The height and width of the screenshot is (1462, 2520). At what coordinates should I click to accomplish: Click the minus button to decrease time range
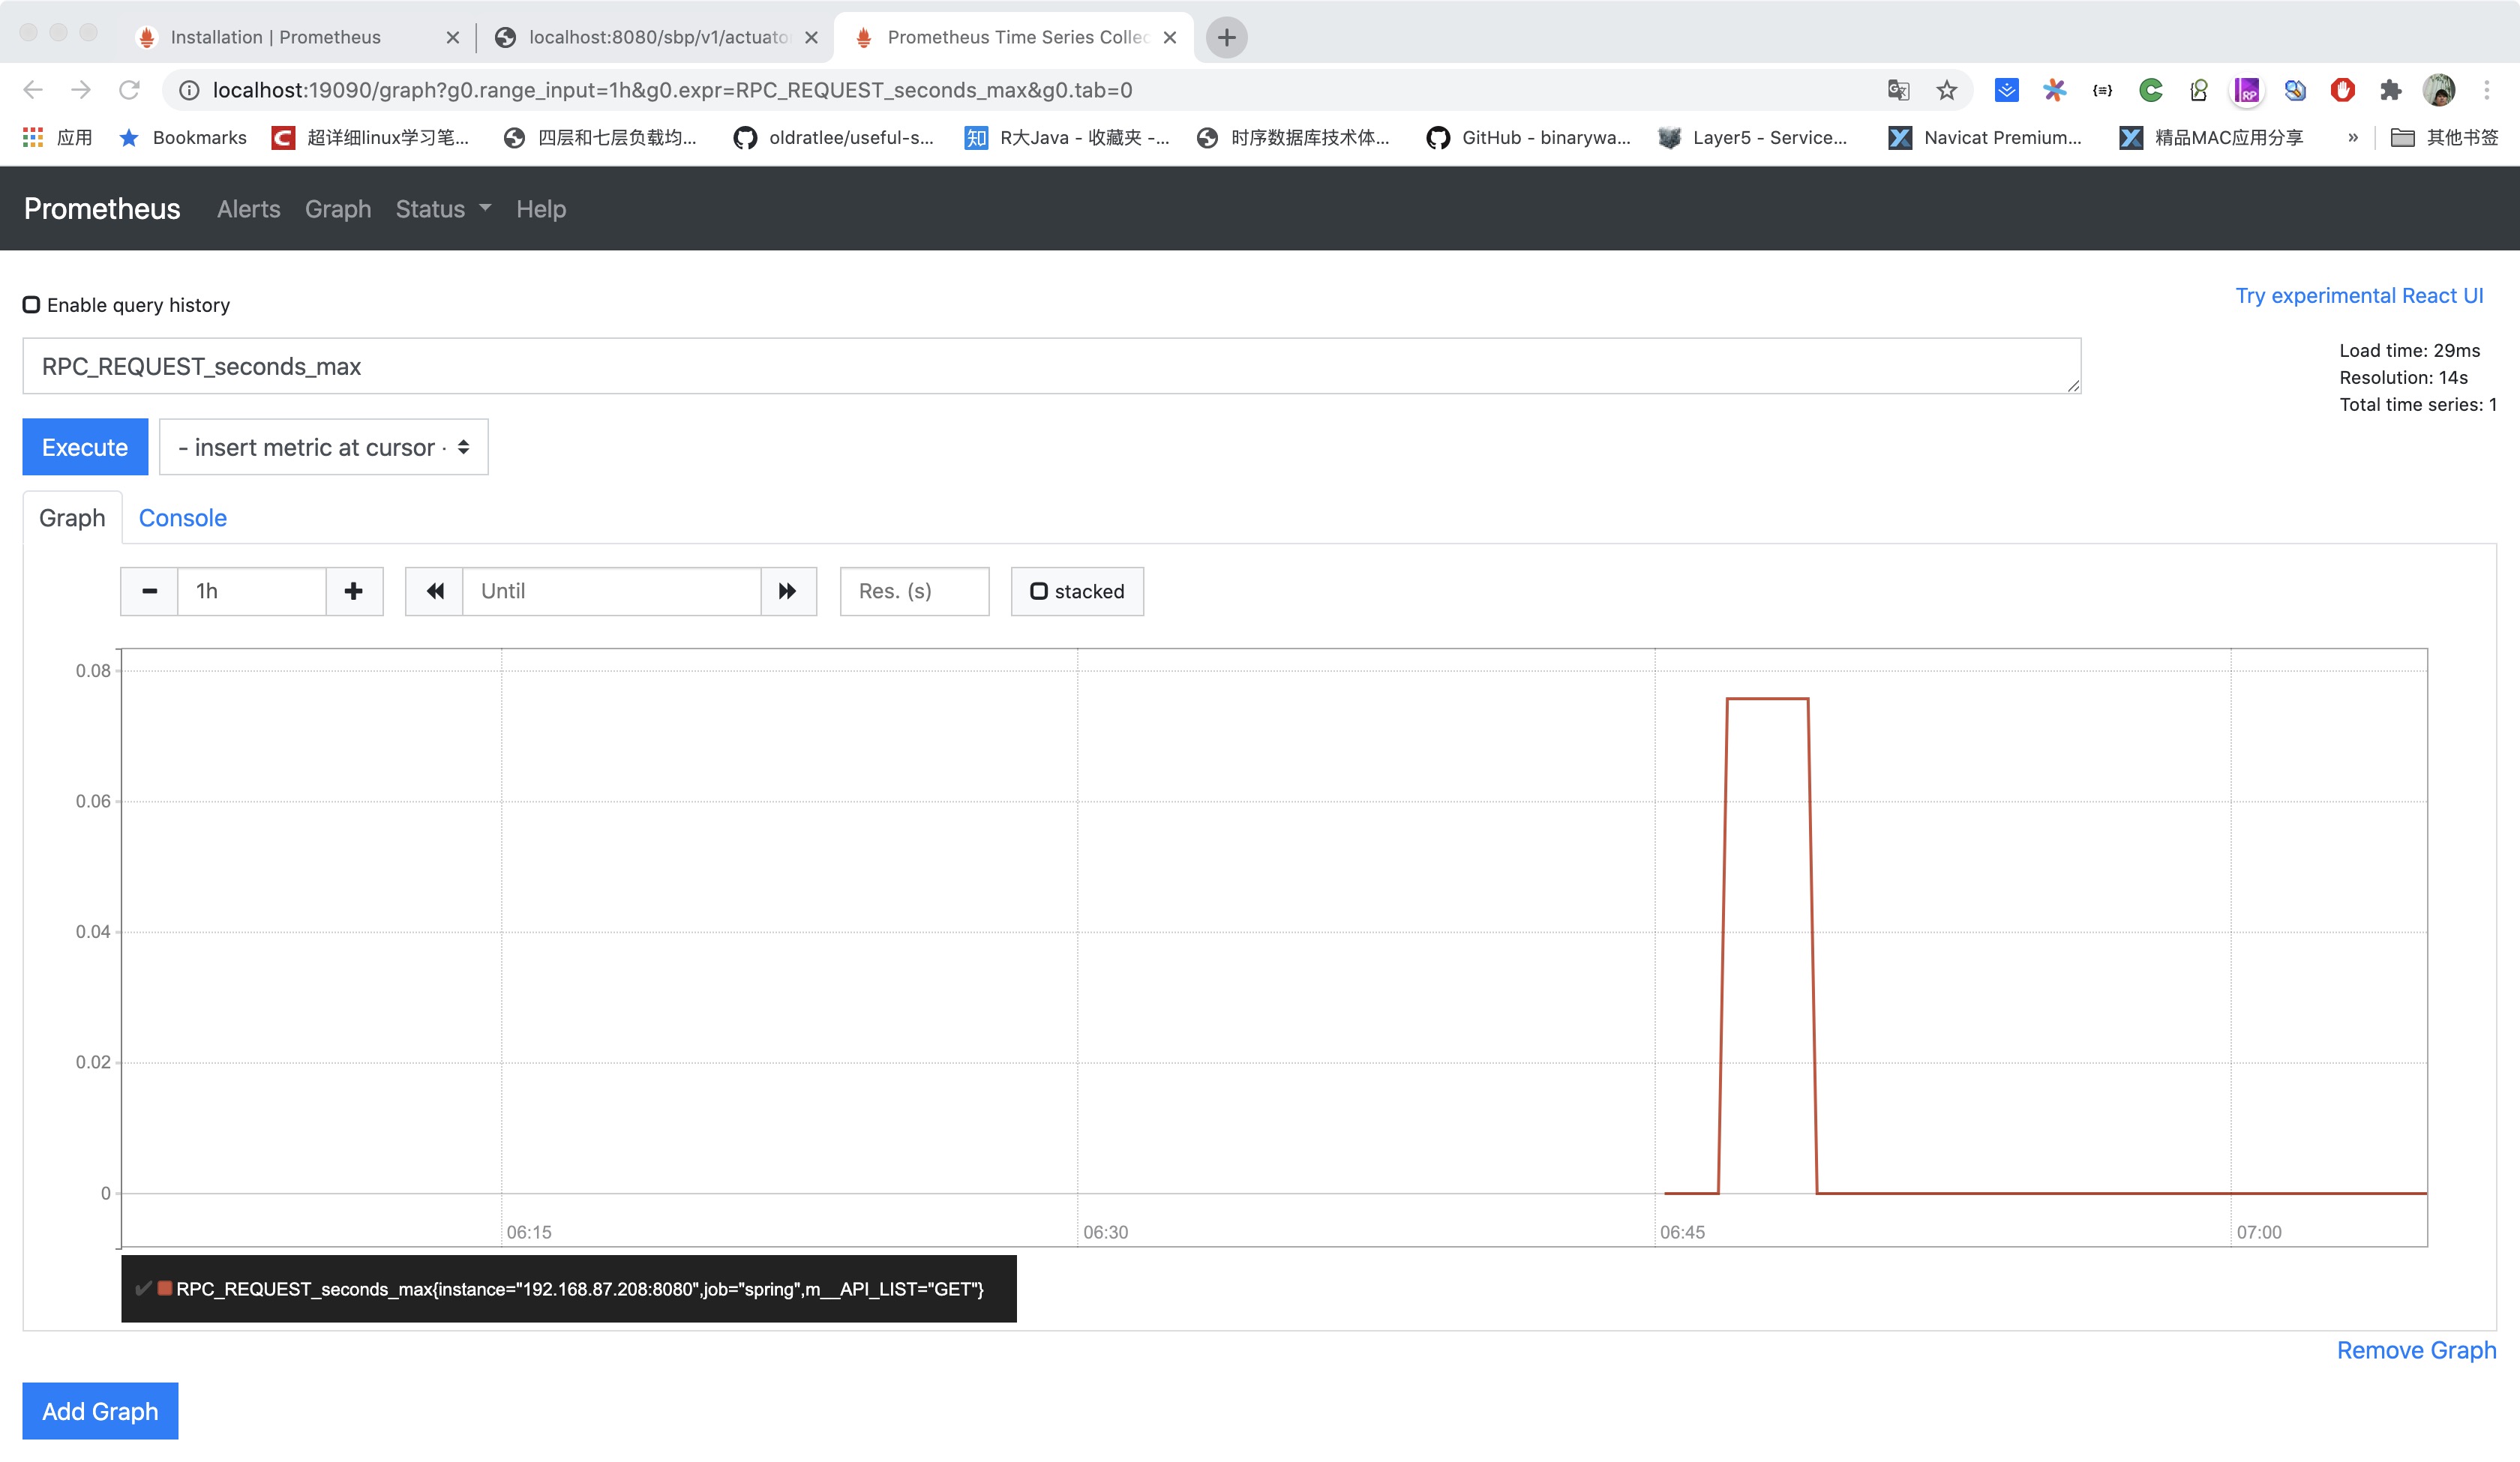point(149,591)
